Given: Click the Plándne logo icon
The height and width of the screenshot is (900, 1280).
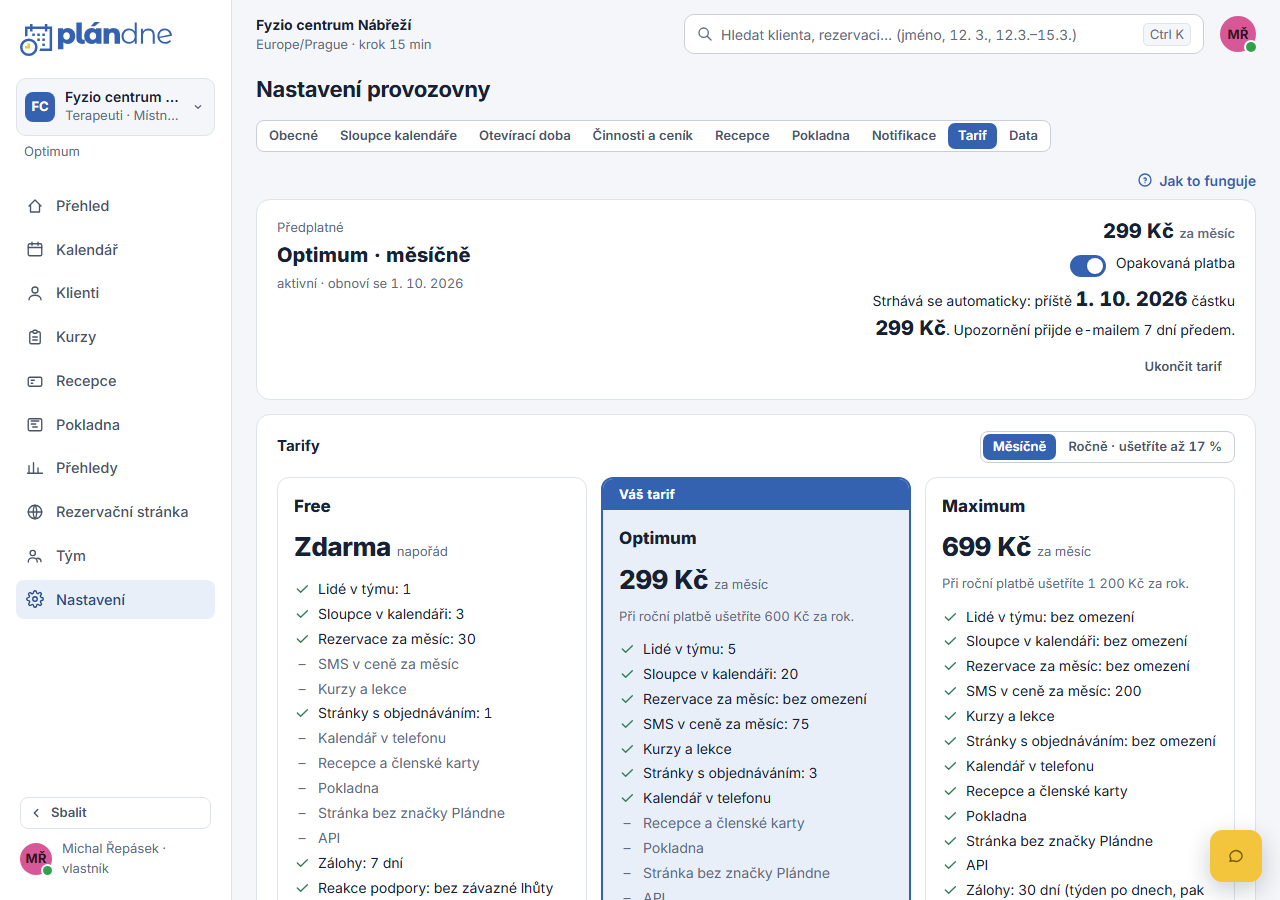Looking at the screenshot, I should (36, 38).
